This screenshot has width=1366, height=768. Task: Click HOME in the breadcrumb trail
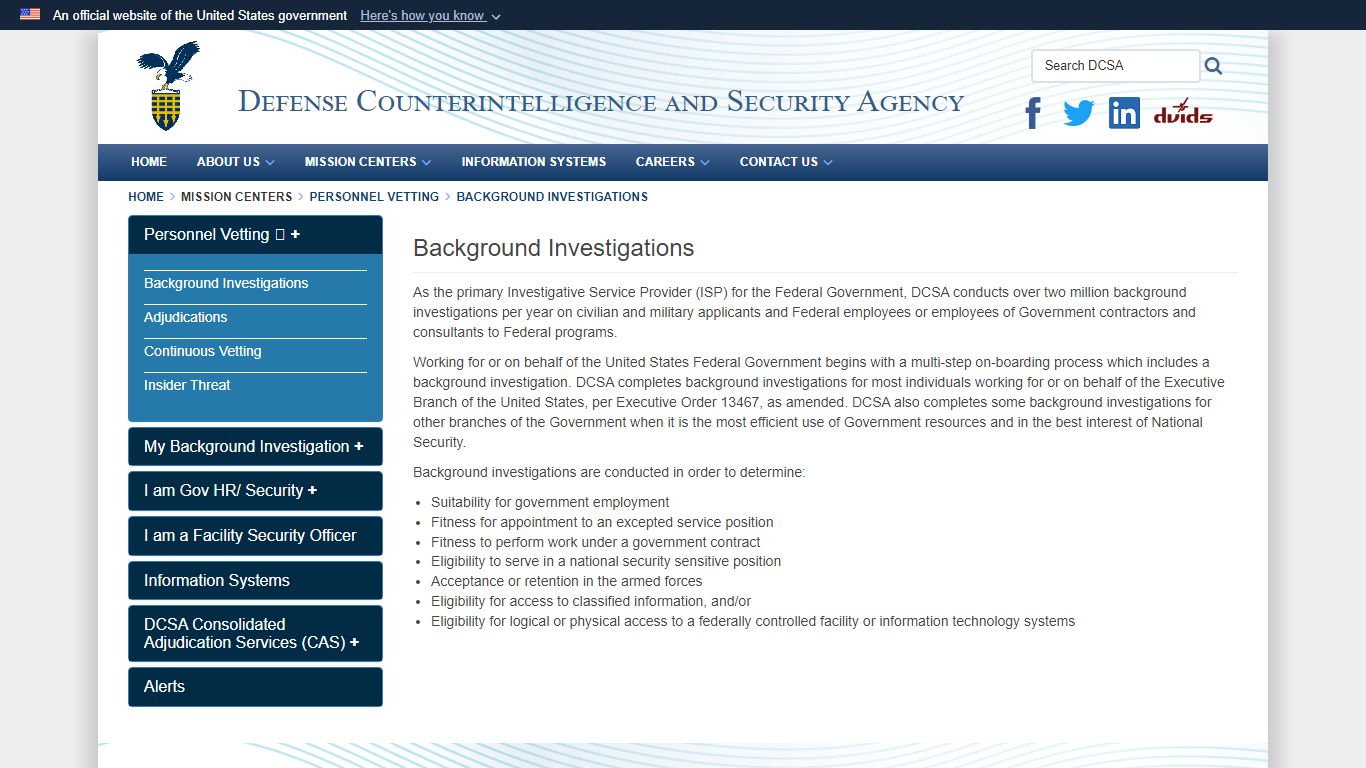[x=146, y=197]
